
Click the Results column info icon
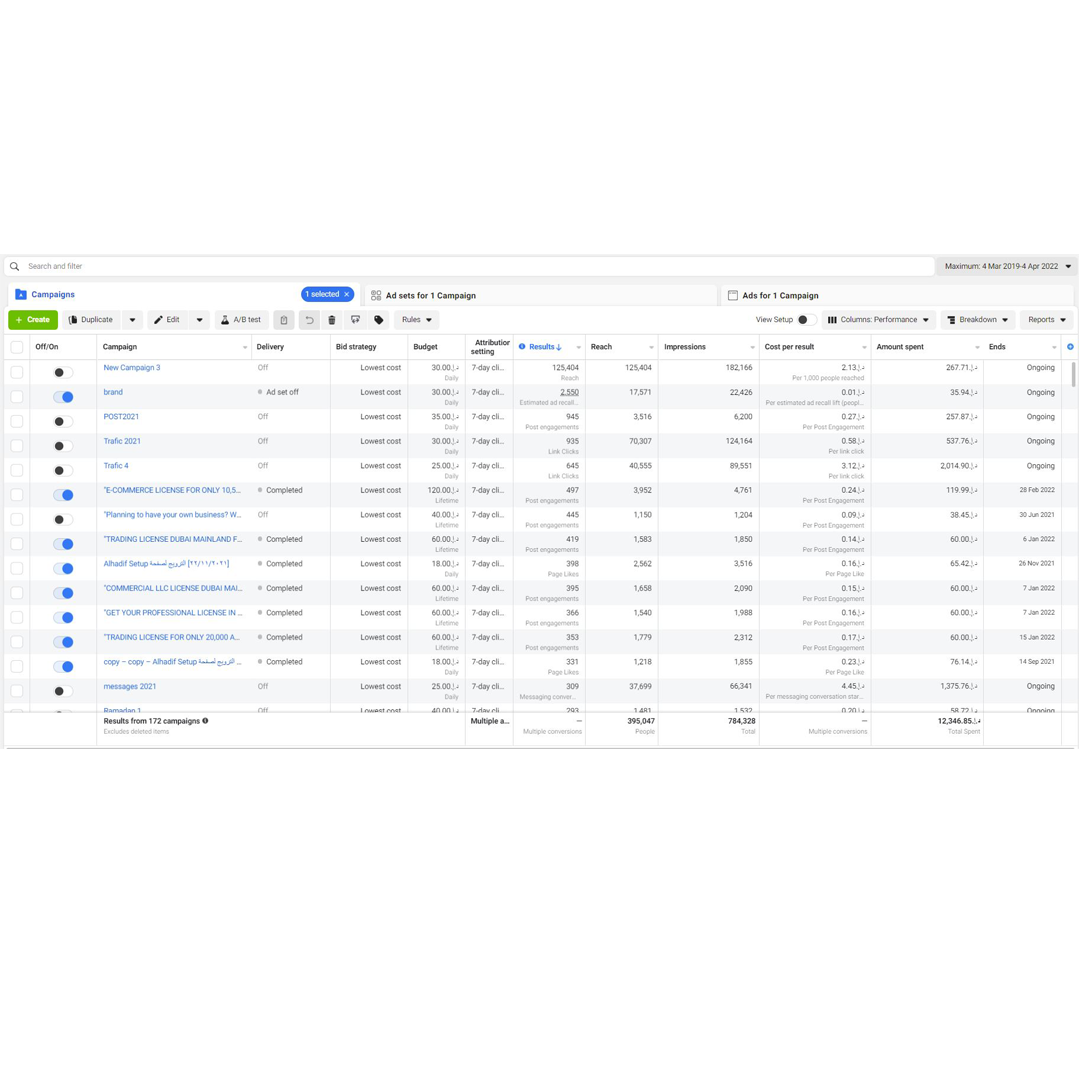[x=522, y=347]
